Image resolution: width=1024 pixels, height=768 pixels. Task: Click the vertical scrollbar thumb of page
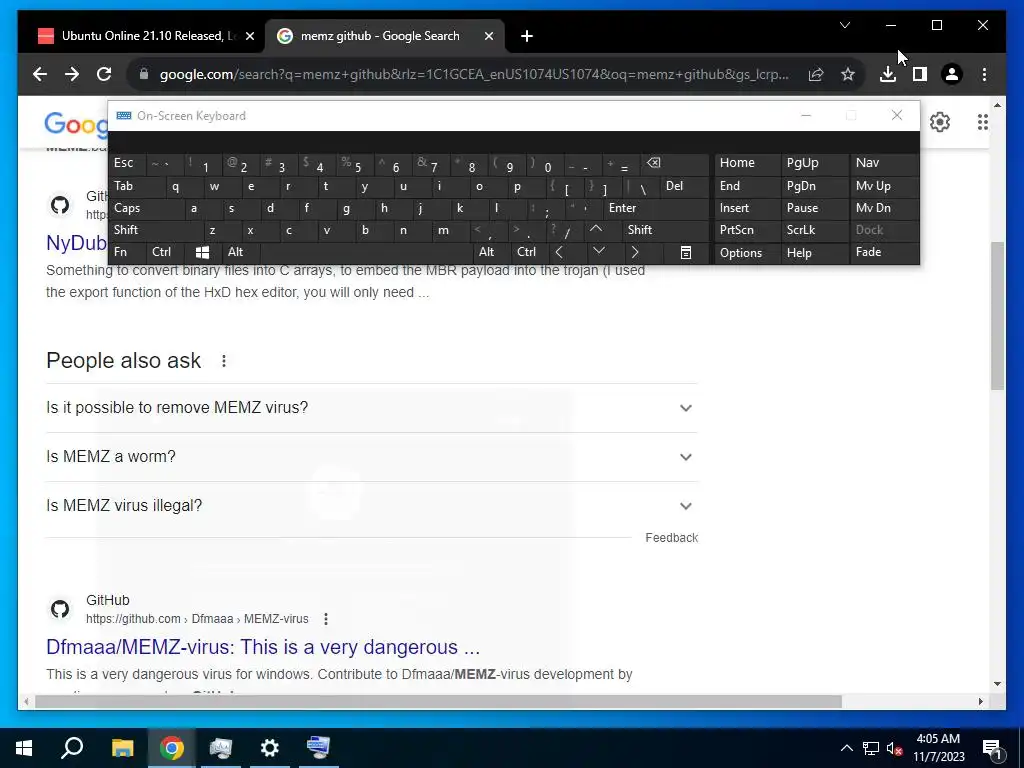[x=997, y=316]
